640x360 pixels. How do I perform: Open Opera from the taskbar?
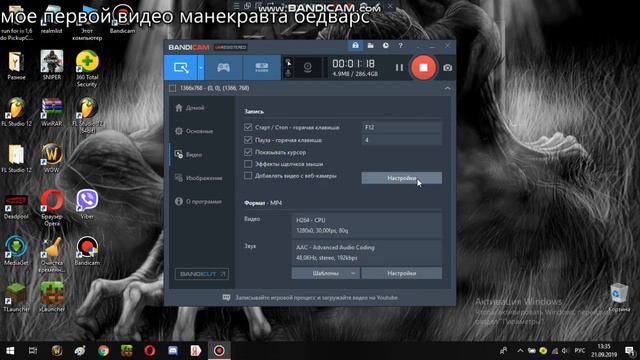[150, 351]
